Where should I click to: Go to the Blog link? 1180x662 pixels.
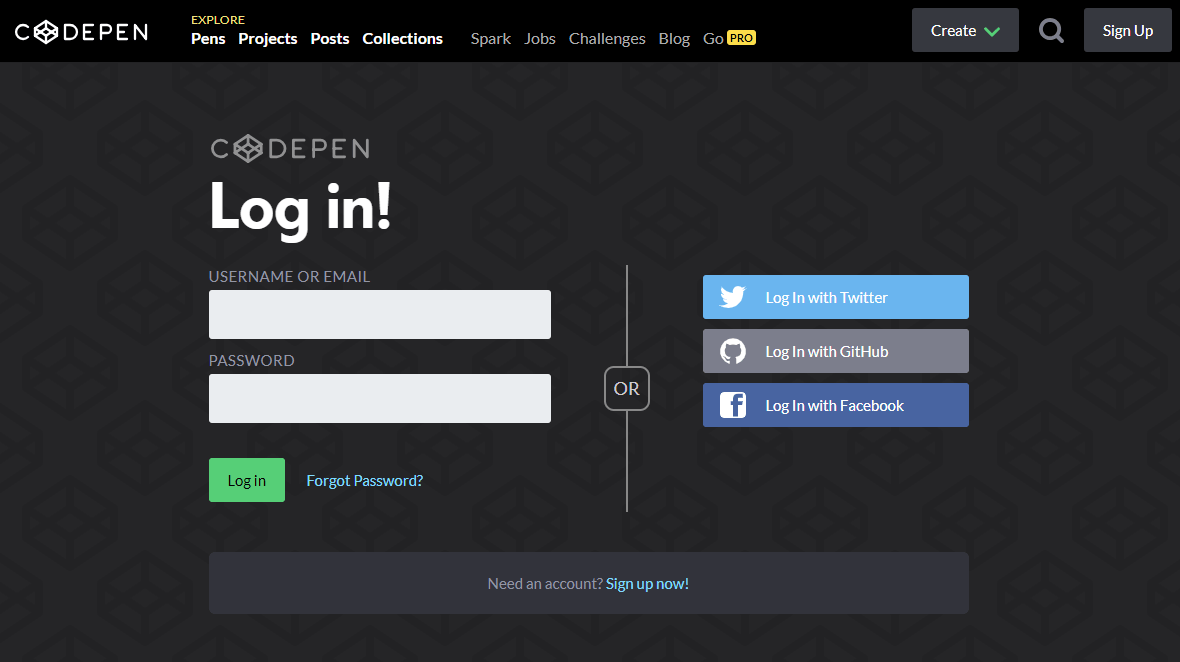pos(674,38)
